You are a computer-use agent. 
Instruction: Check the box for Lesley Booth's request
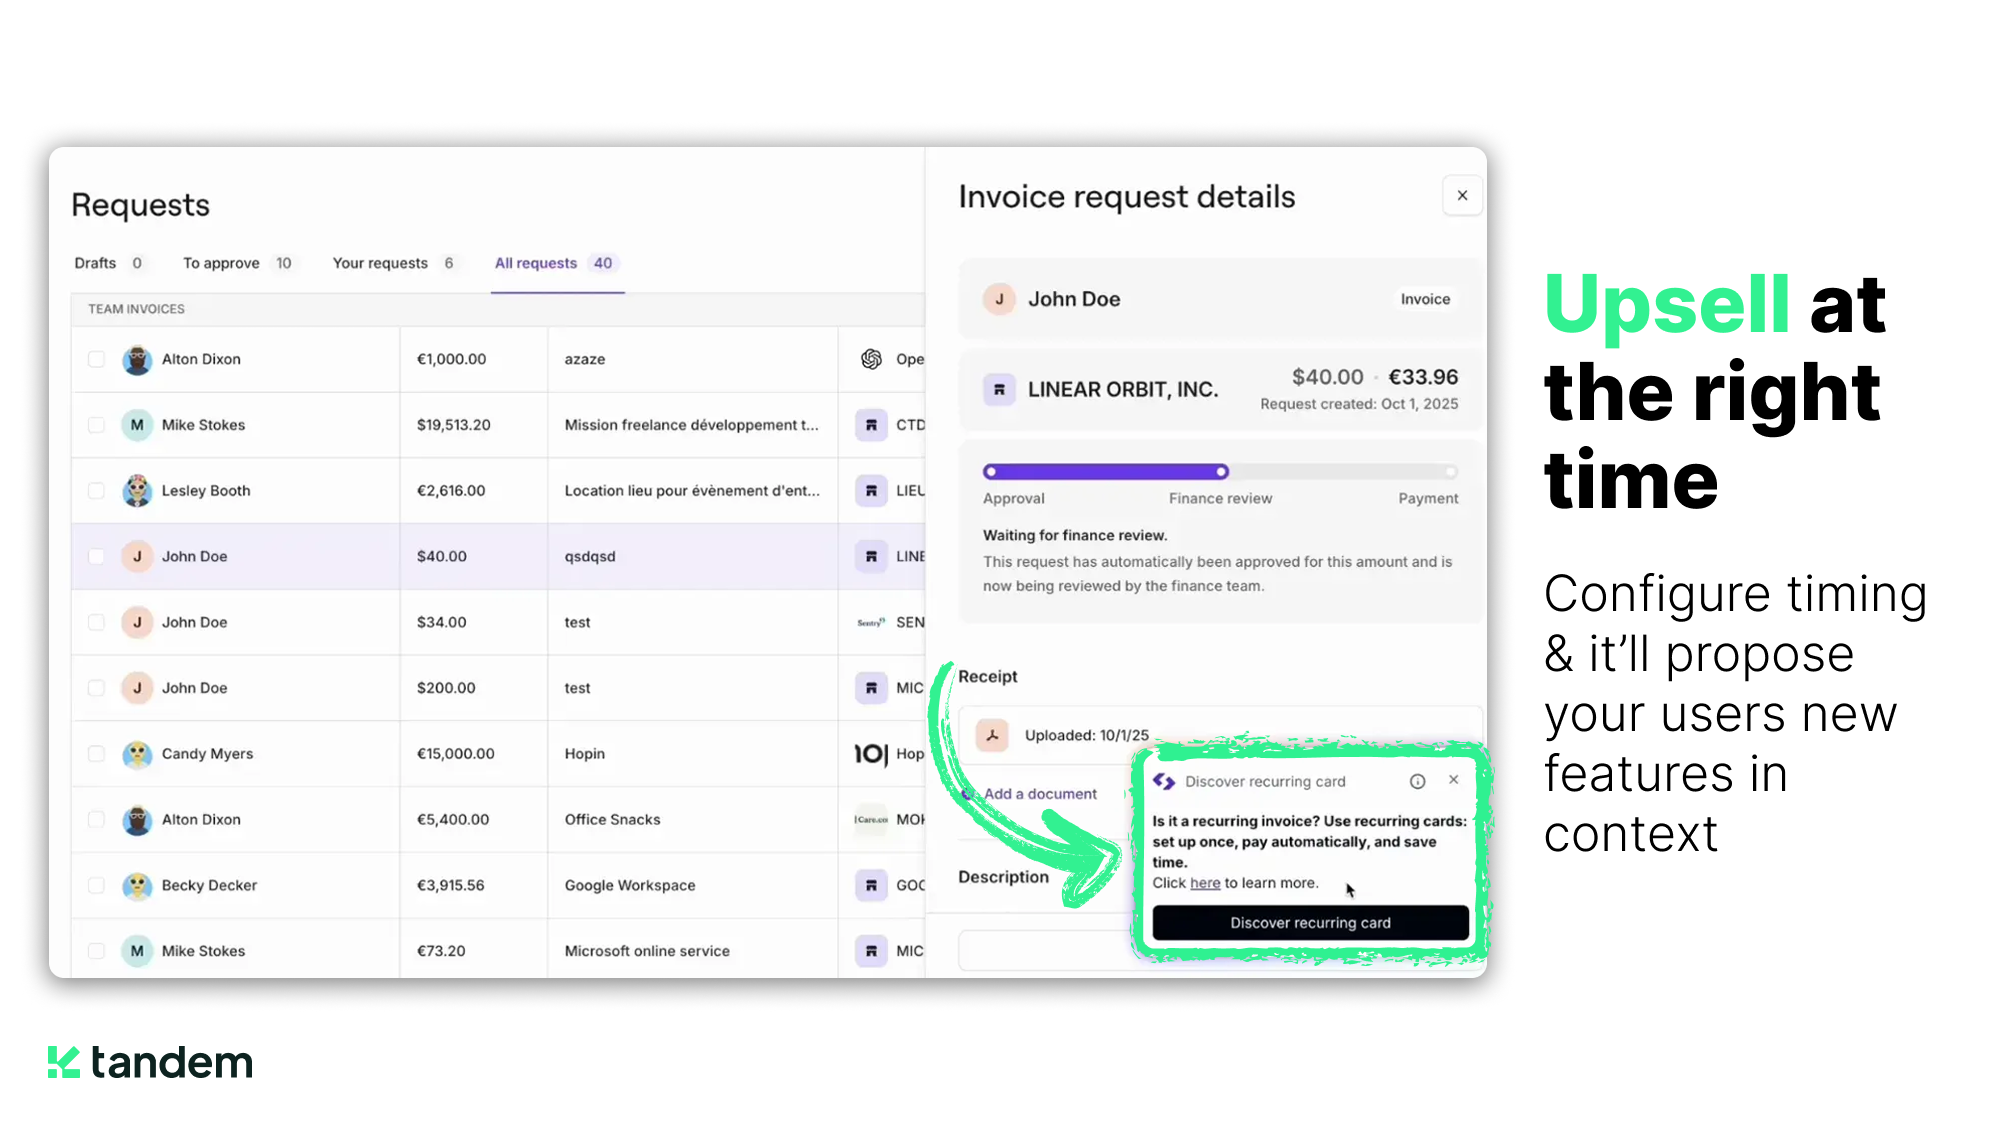click(96, 491)
